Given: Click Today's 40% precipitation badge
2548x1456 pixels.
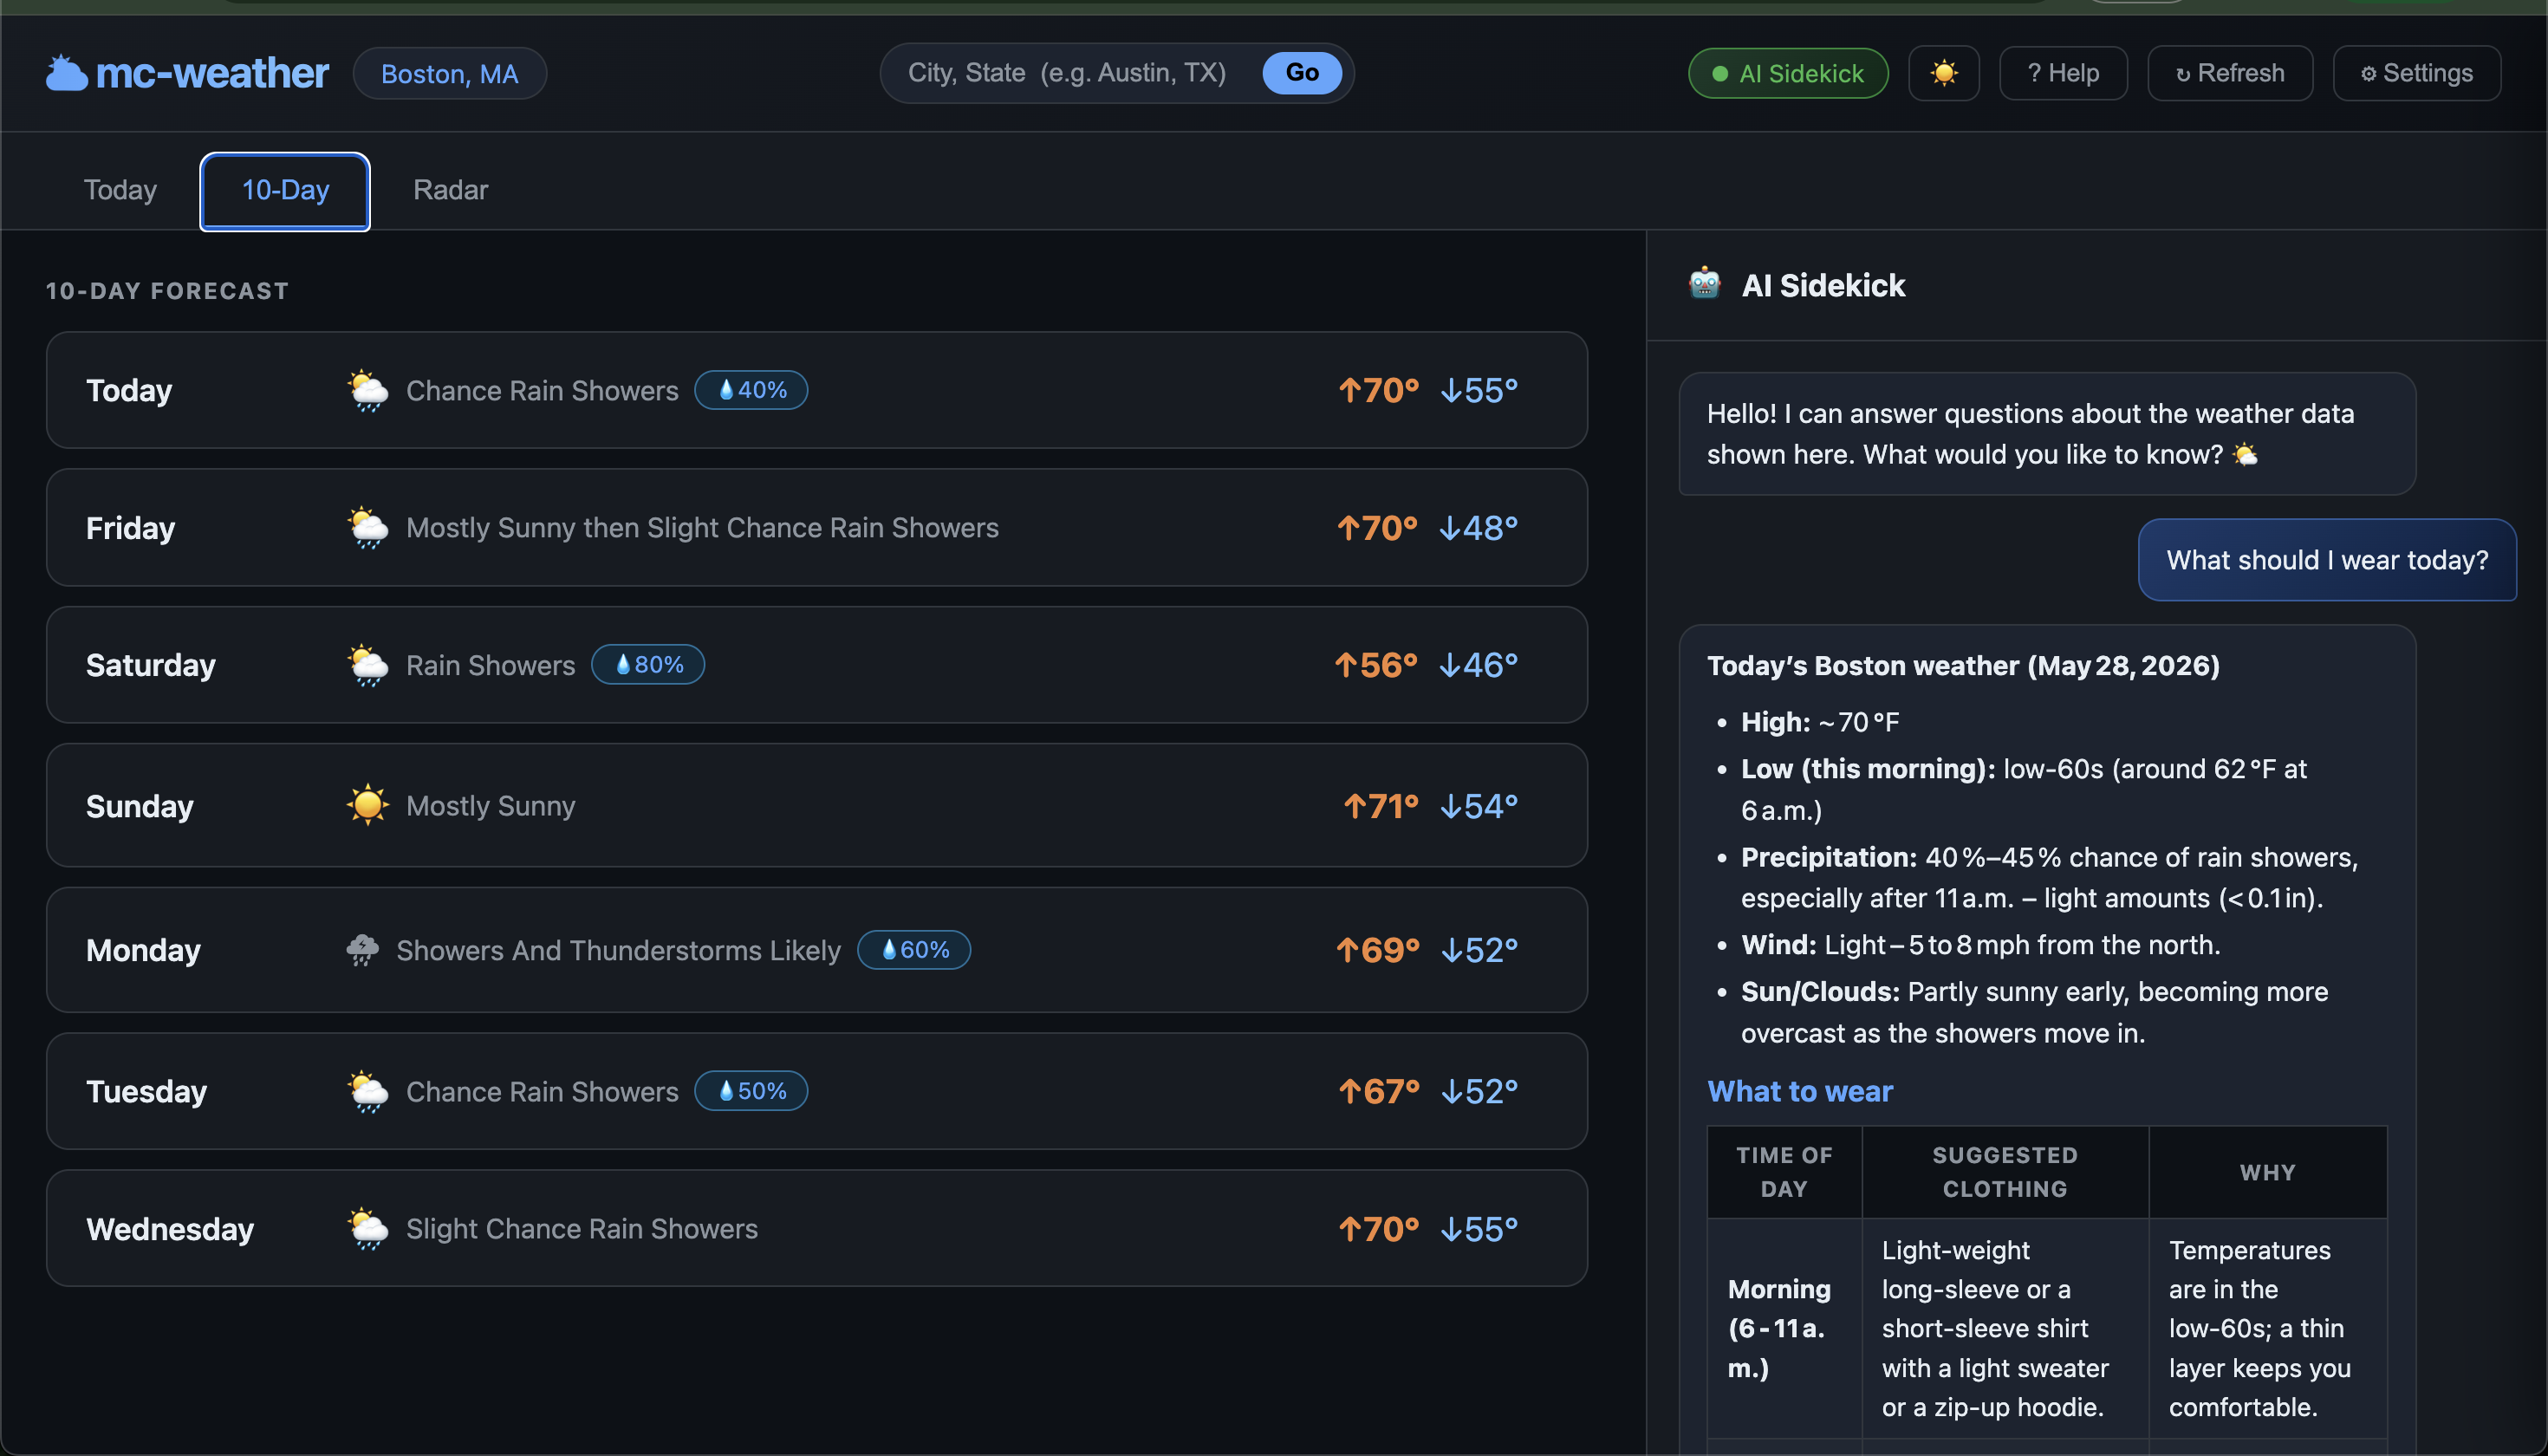Looking at the screenshot, I should 751,389.
